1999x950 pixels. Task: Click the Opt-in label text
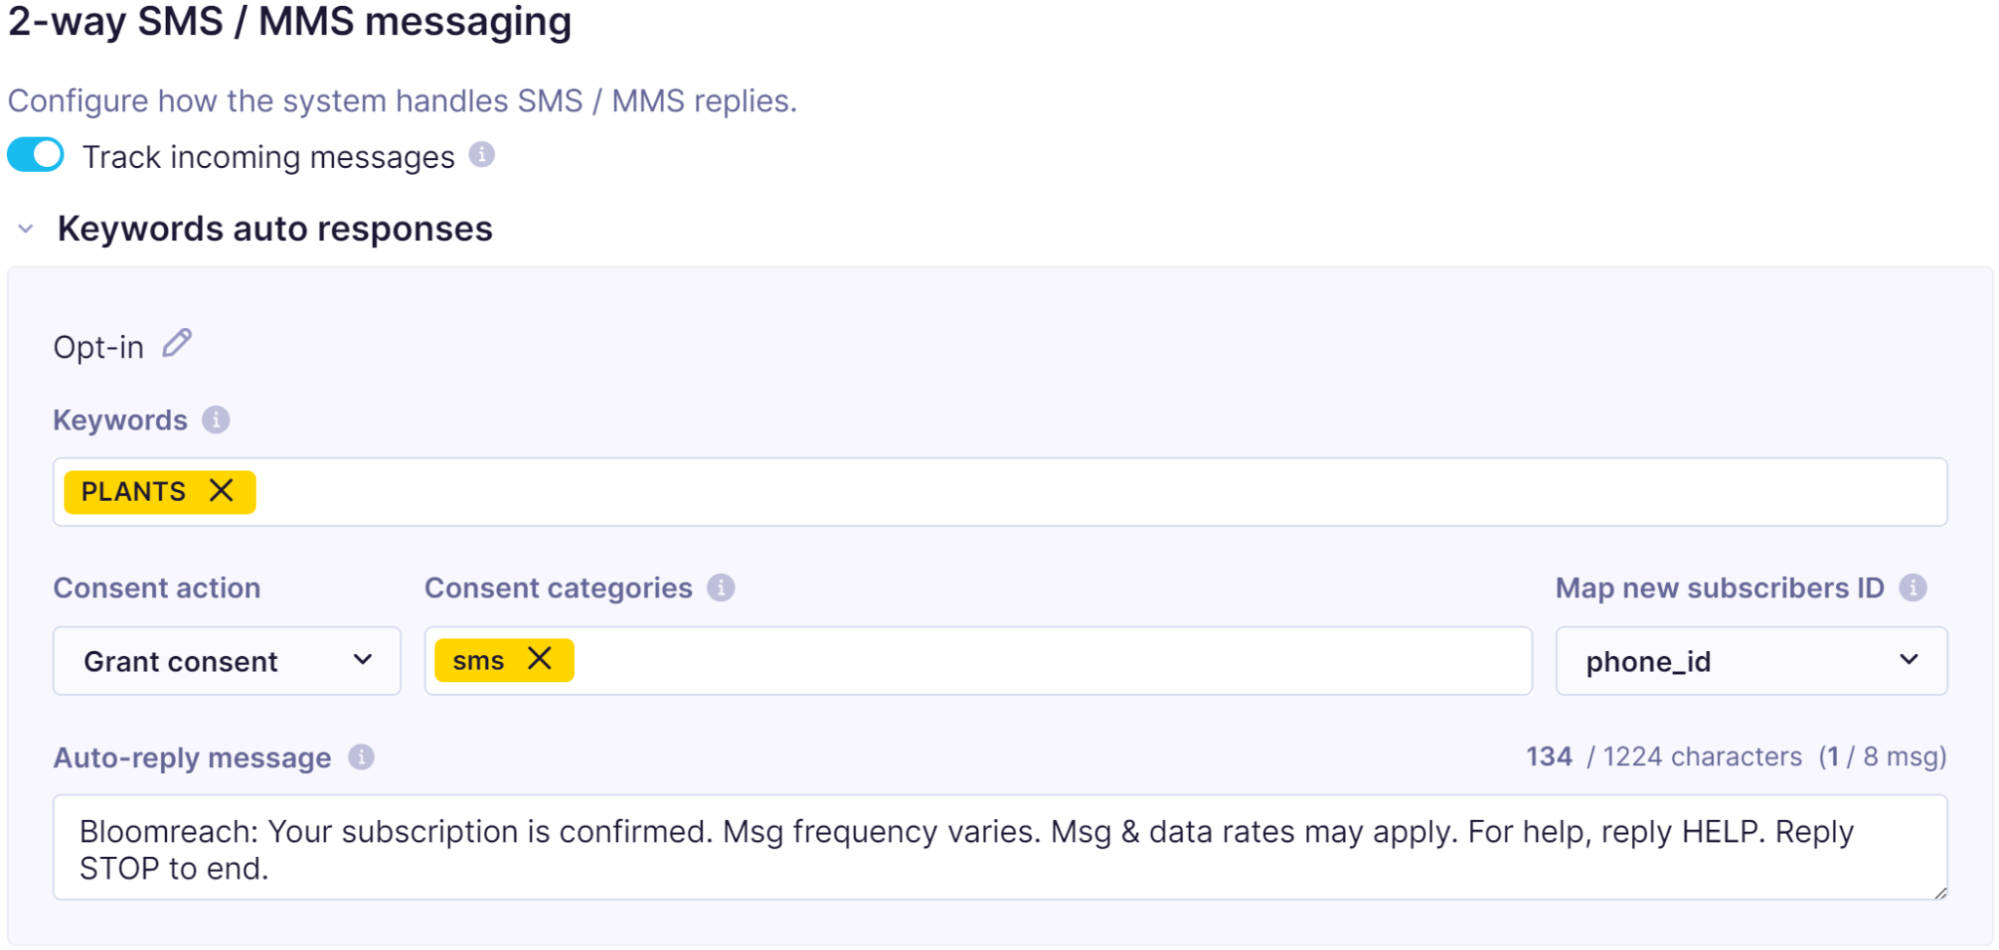coord(98,347)
